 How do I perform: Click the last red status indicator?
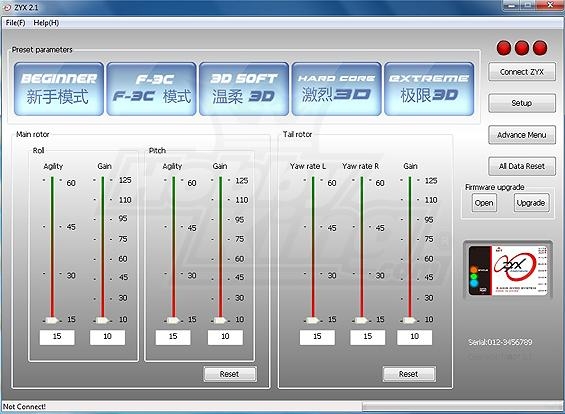pos(540,48)
